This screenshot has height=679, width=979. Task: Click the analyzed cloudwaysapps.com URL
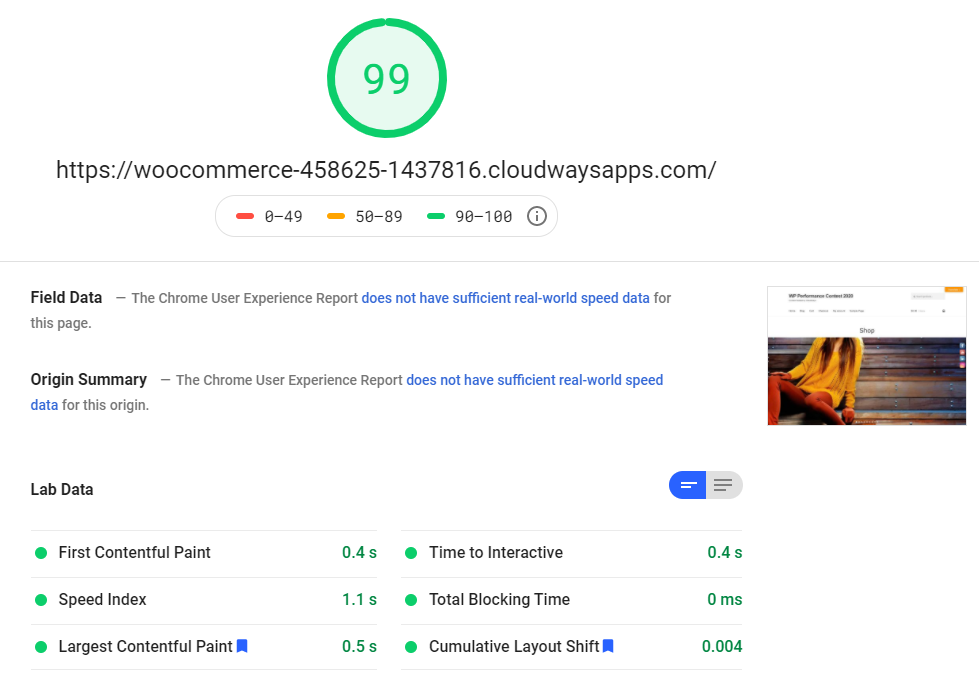tap(386, 170)
